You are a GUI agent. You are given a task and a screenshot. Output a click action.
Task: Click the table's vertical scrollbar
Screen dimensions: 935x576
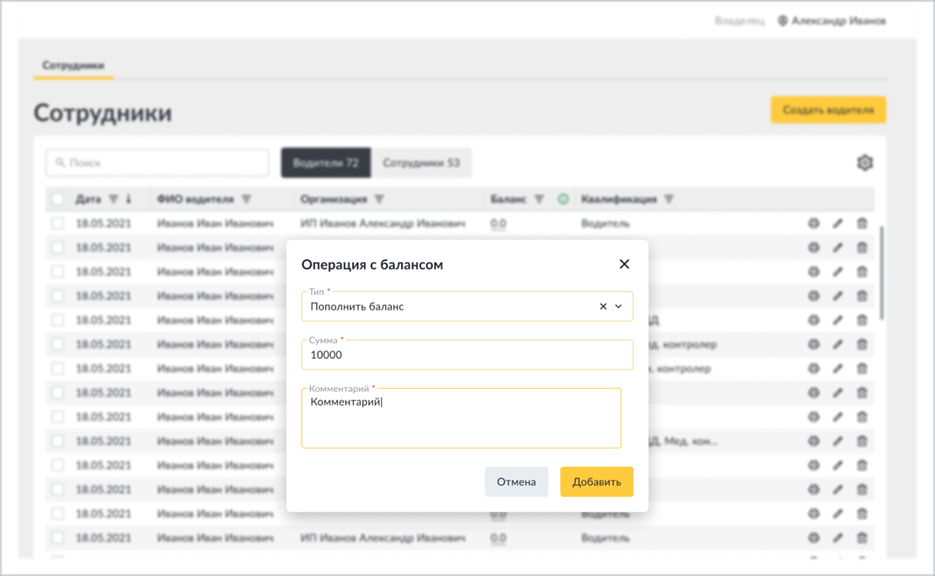[x=881, y=272]
